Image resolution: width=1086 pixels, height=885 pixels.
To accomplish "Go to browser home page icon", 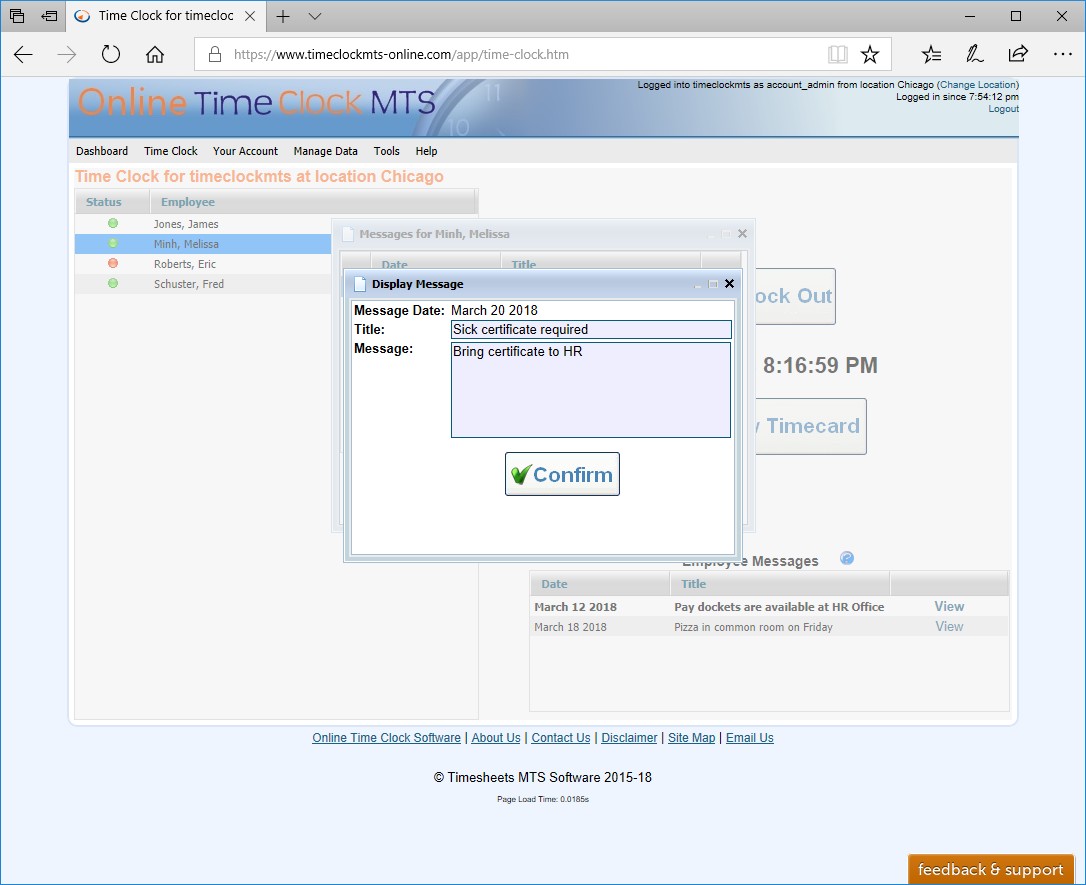I will click(155, 55).
